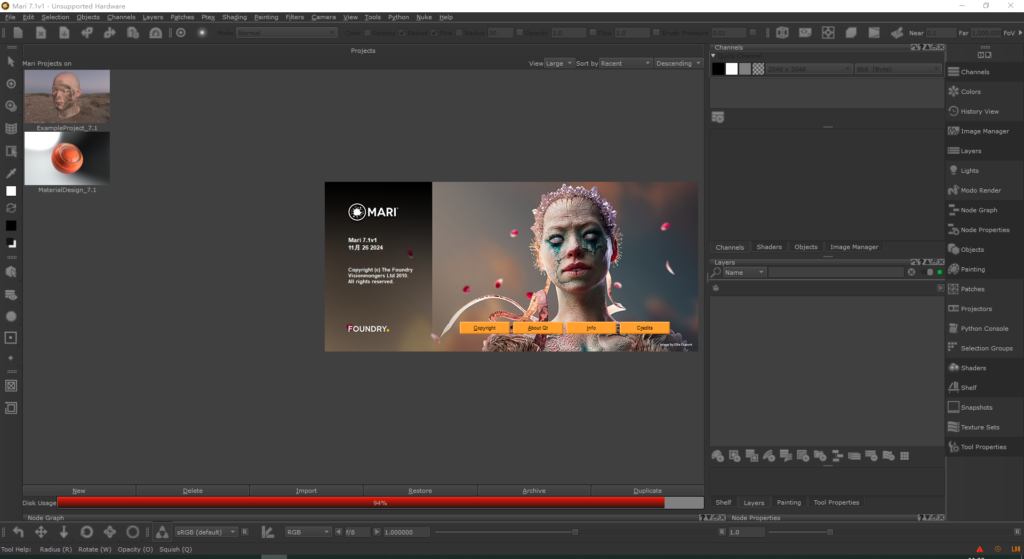
Task: Click the first layer icon in Layers bottom toolbar
Action: pos(717,456)
